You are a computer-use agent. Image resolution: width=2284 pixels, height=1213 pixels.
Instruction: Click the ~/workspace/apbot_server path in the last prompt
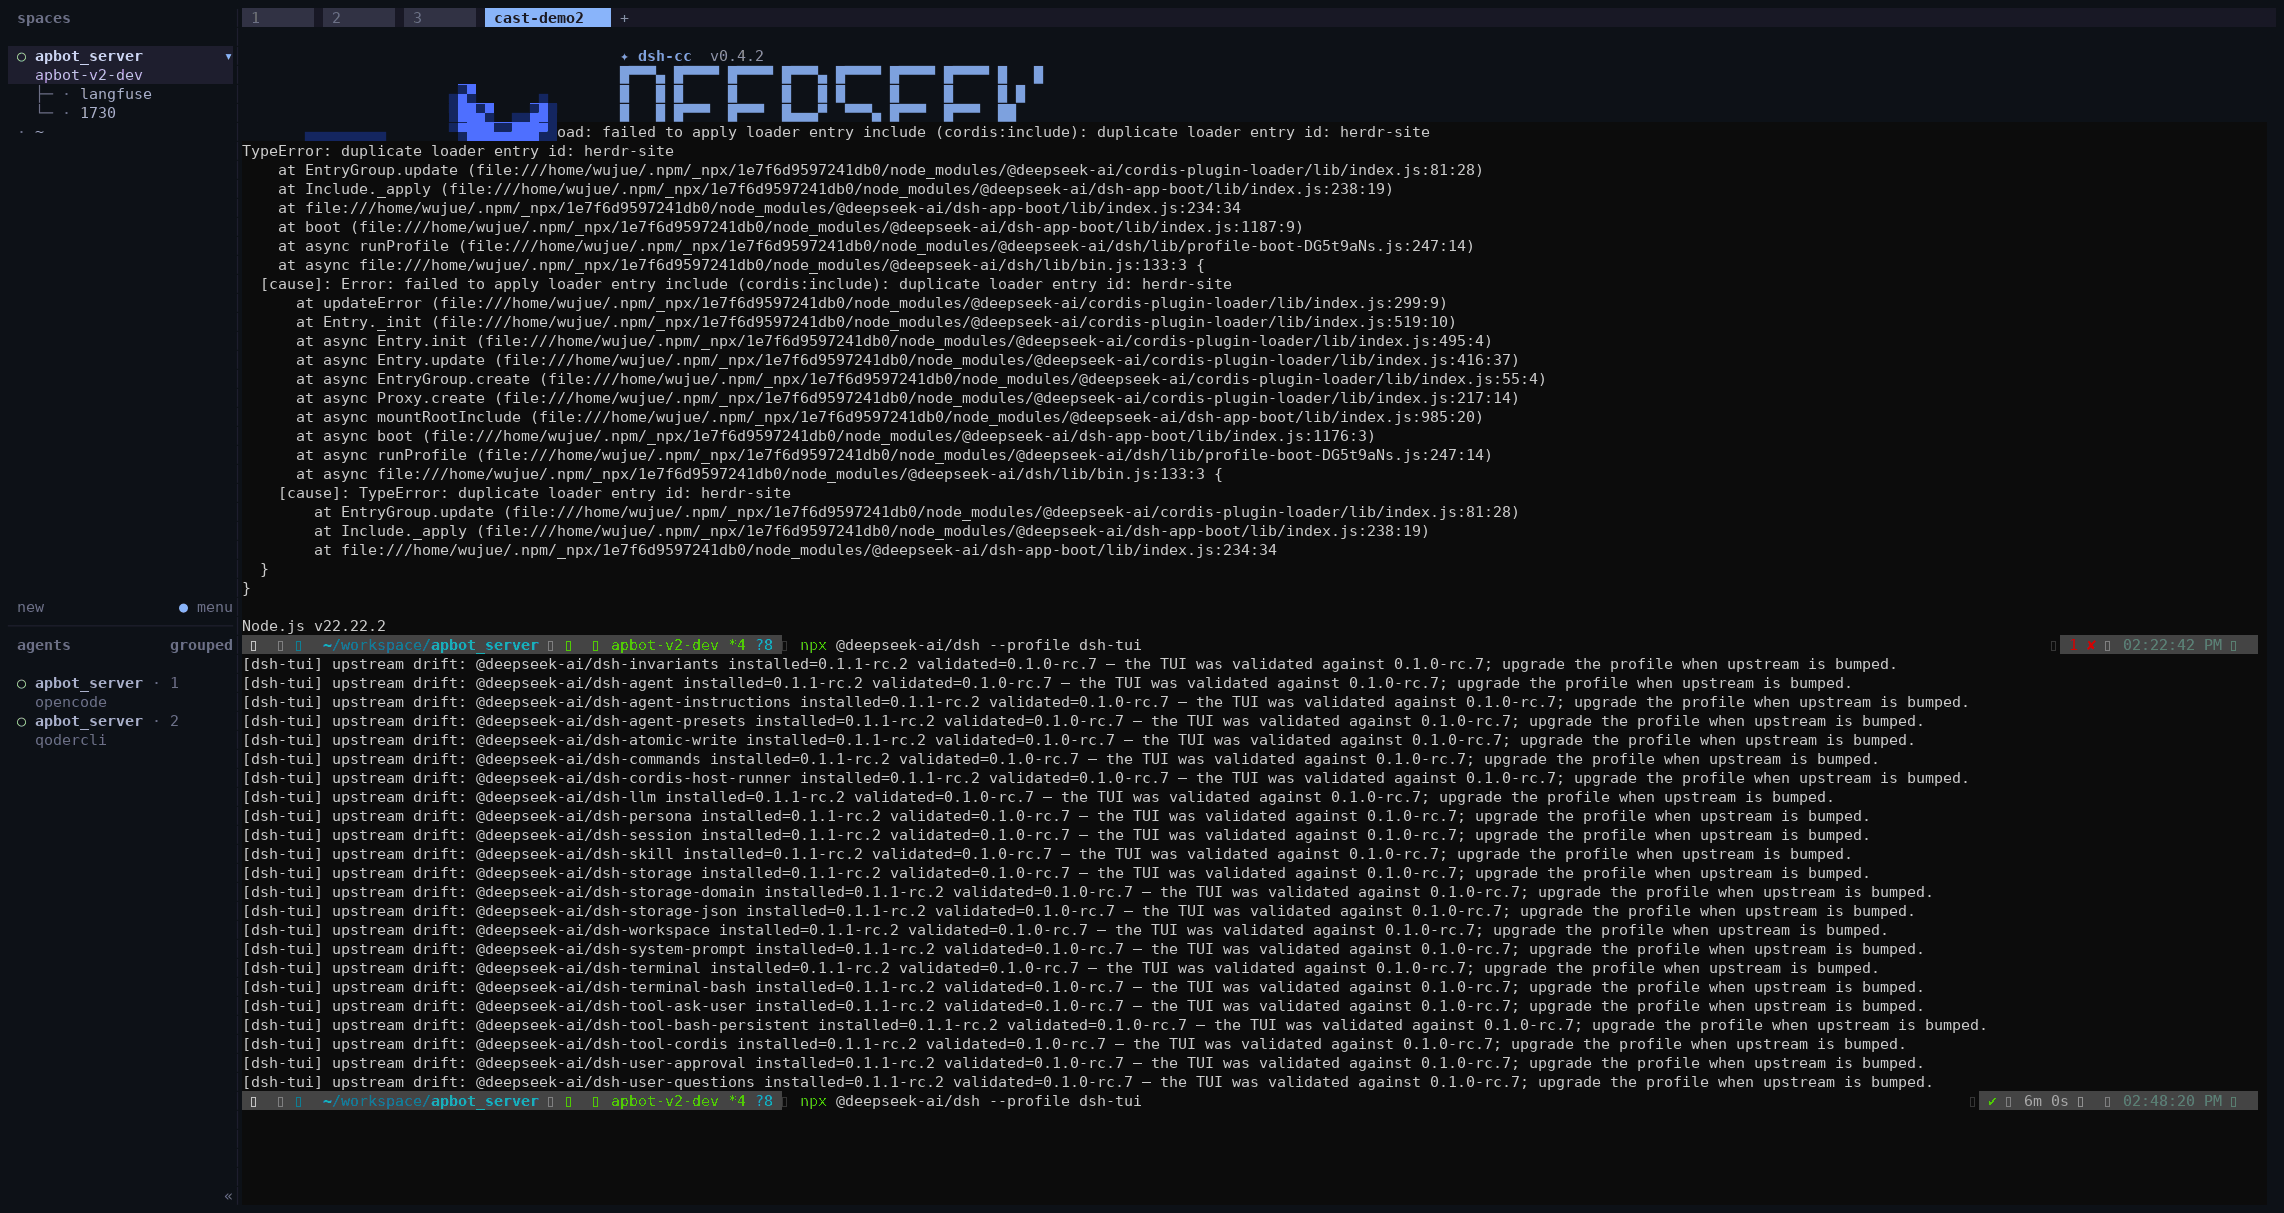(x=430, y=1101)
